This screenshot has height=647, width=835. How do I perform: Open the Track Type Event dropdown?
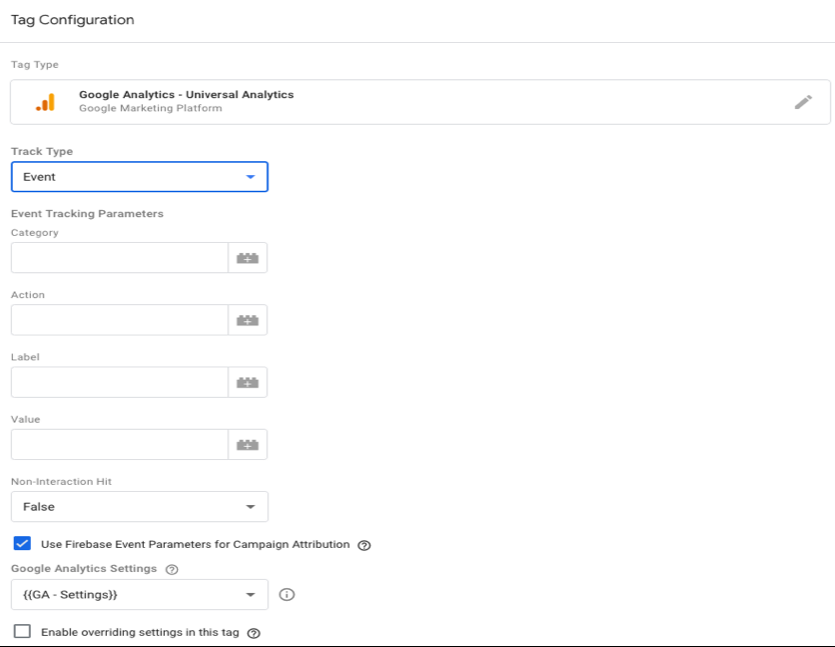coord(139,177)
